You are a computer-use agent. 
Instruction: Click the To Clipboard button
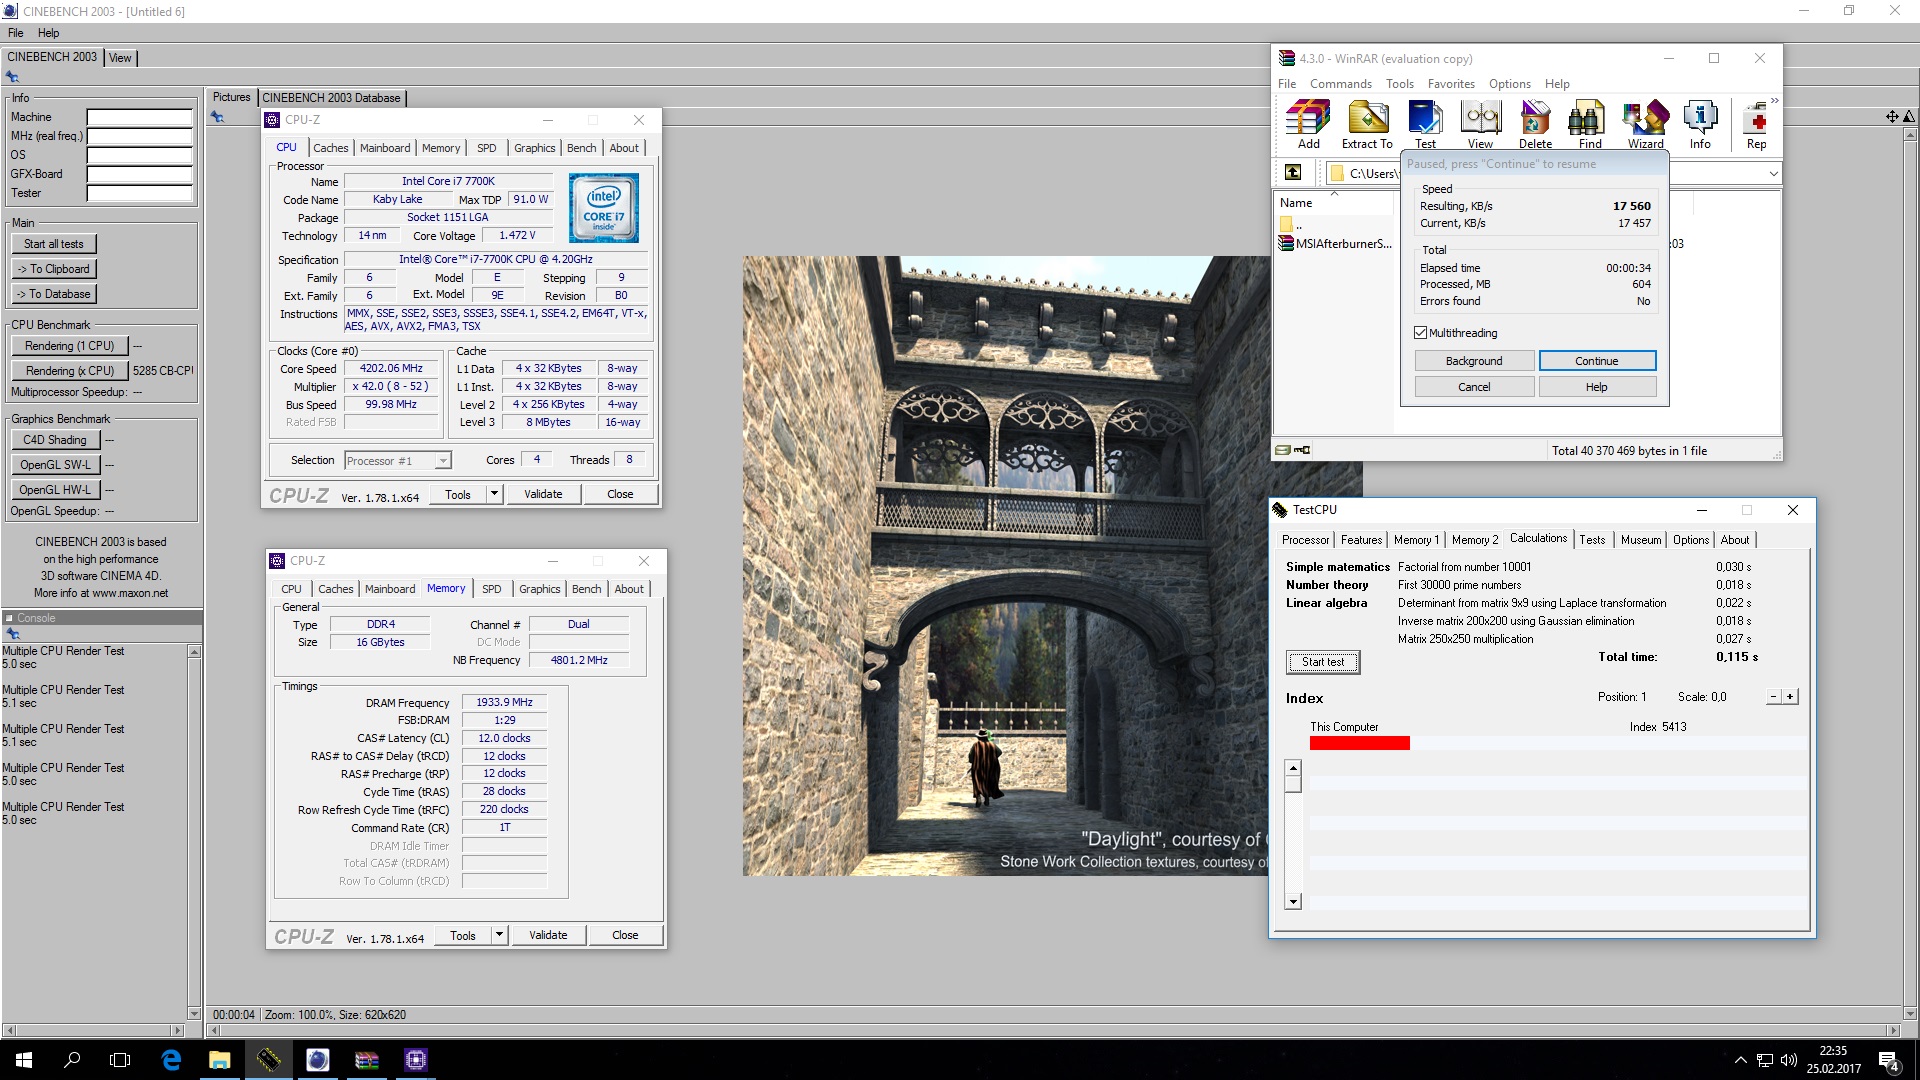[54, 269]
